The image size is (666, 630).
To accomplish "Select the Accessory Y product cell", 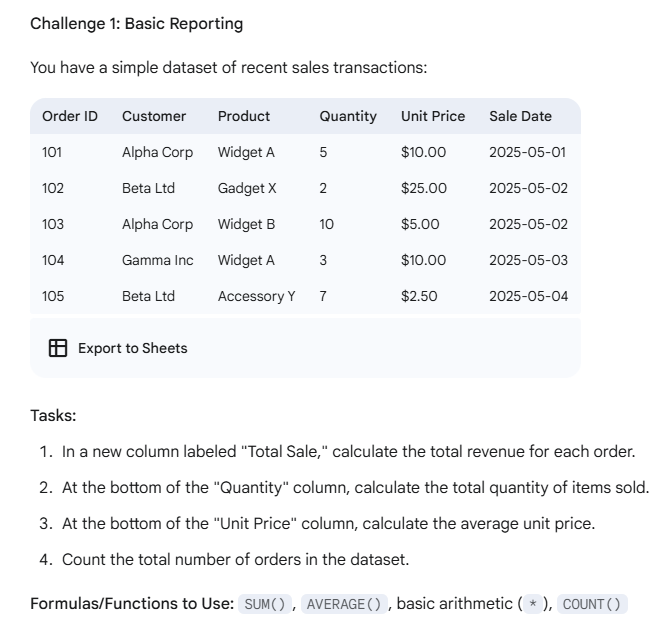I will click(x=257, y=296).
